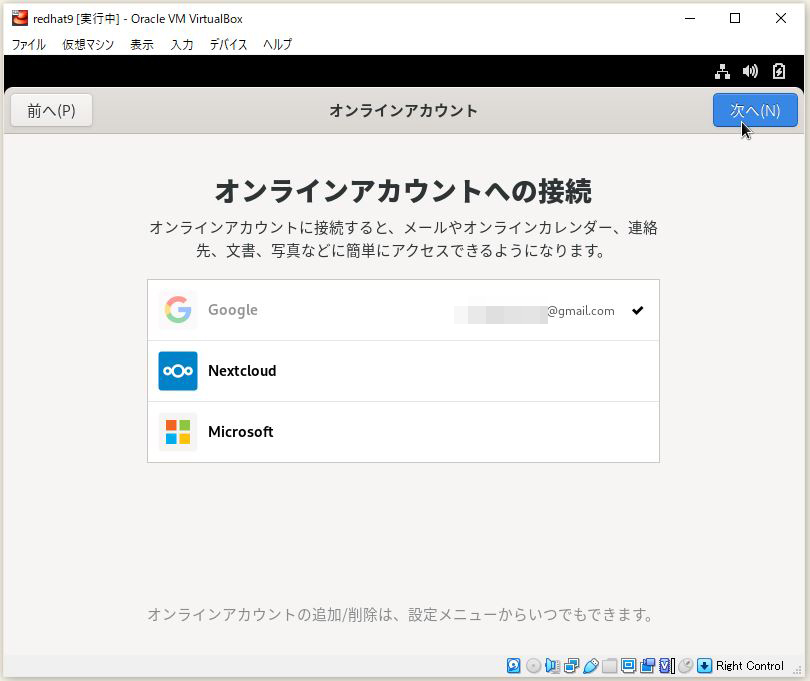Viewport: 810px width, 681px height.
Task: Click the keyboard capture arrow icon
Action: tap(704, 665)
